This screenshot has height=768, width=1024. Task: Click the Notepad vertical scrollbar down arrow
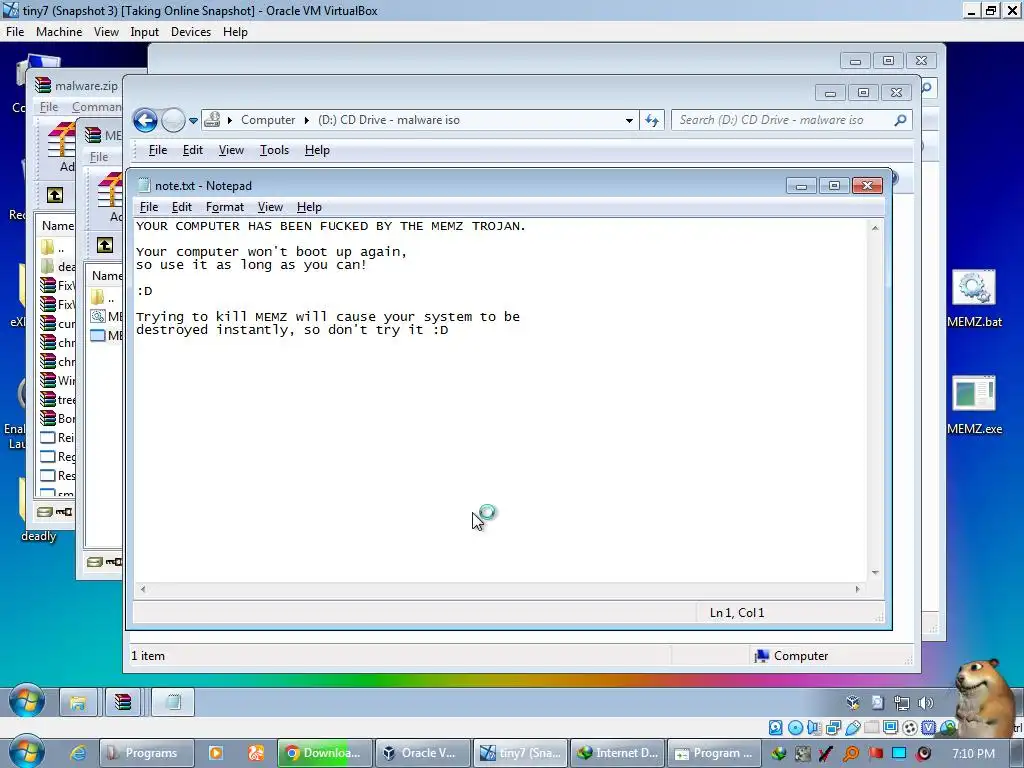pyautogui.click(x=875, y=572)
